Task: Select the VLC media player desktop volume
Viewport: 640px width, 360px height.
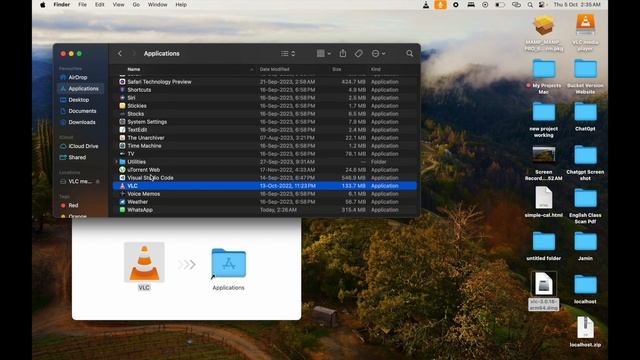Action: click(585, 33)
